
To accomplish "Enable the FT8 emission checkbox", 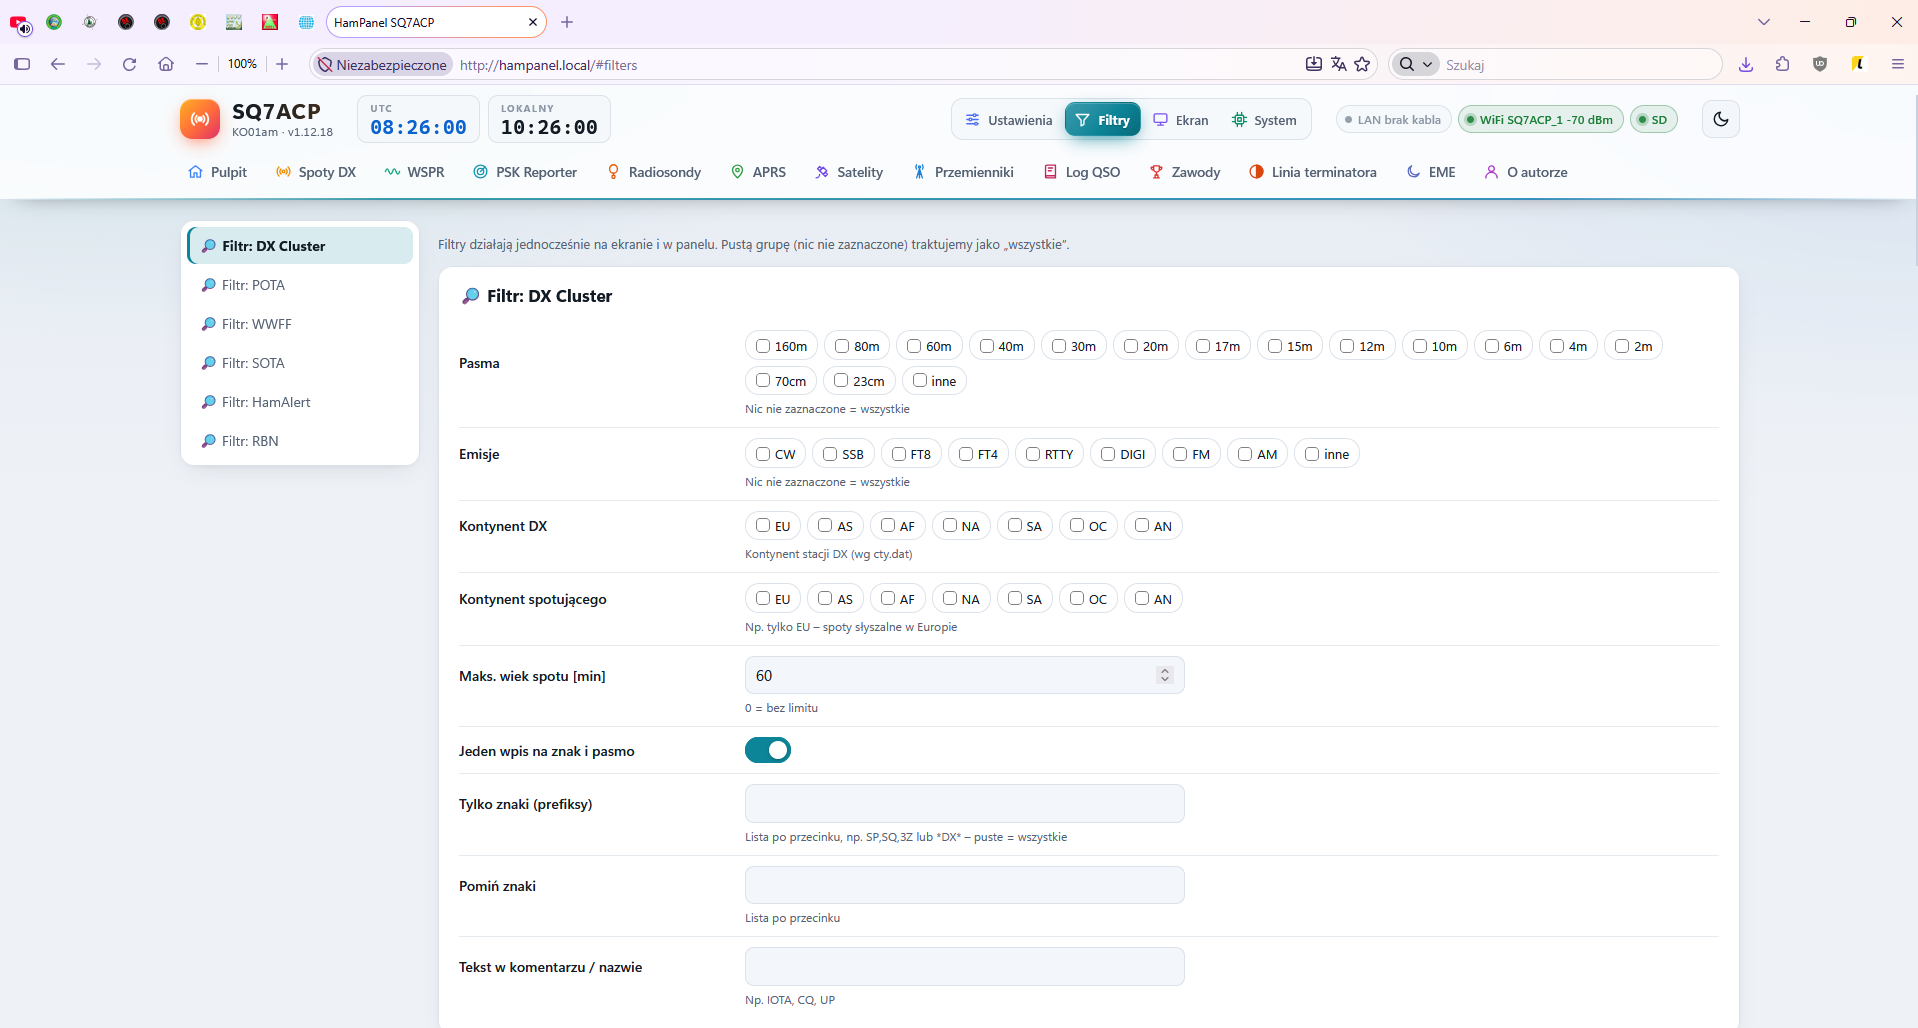I will 899,454.
